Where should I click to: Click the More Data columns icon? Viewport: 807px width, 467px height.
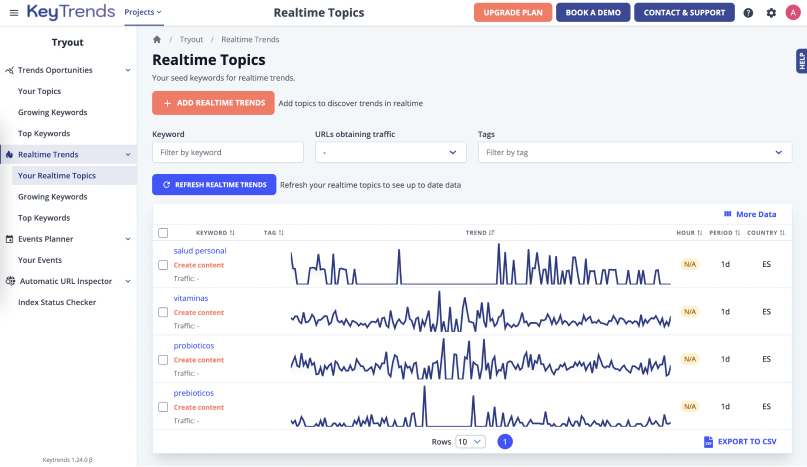click(x=728, y=214)
